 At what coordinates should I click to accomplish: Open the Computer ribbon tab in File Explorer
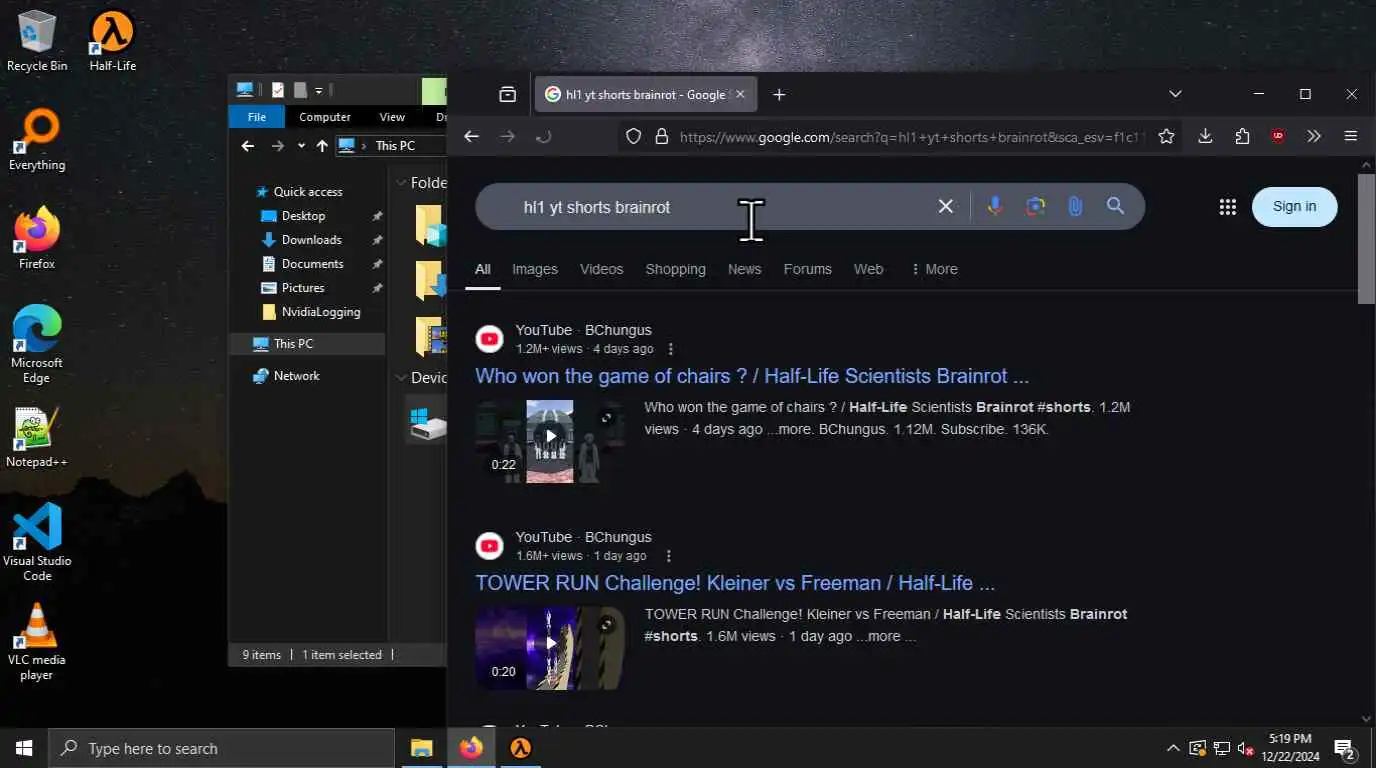pyautogui.click(x=325, y=117)
